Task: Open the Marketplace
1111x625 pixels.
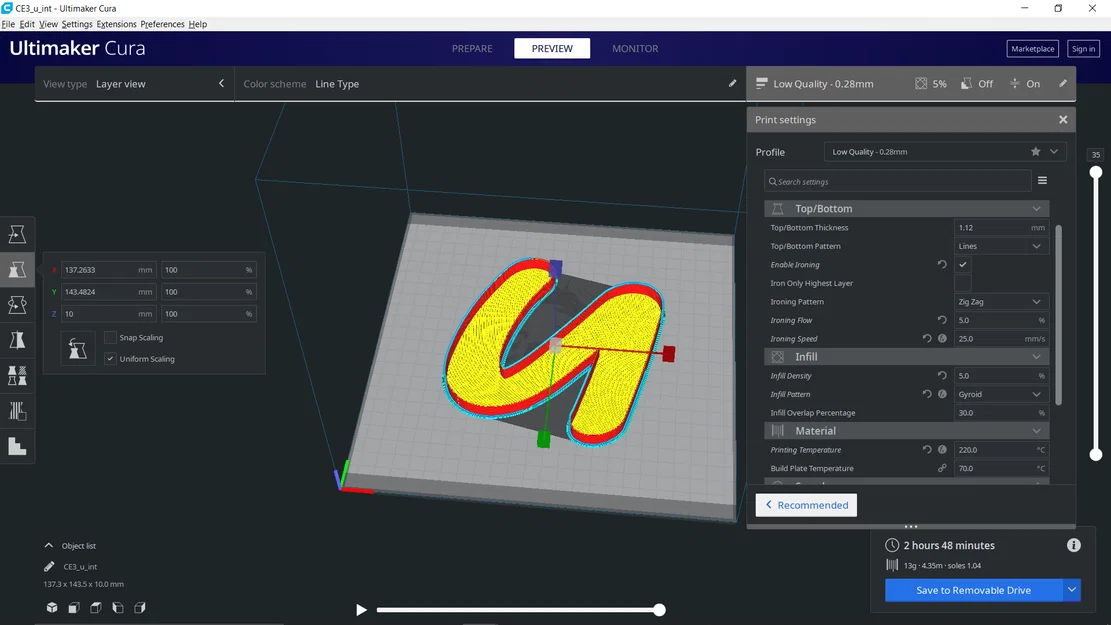Action: click(1032, 49)
